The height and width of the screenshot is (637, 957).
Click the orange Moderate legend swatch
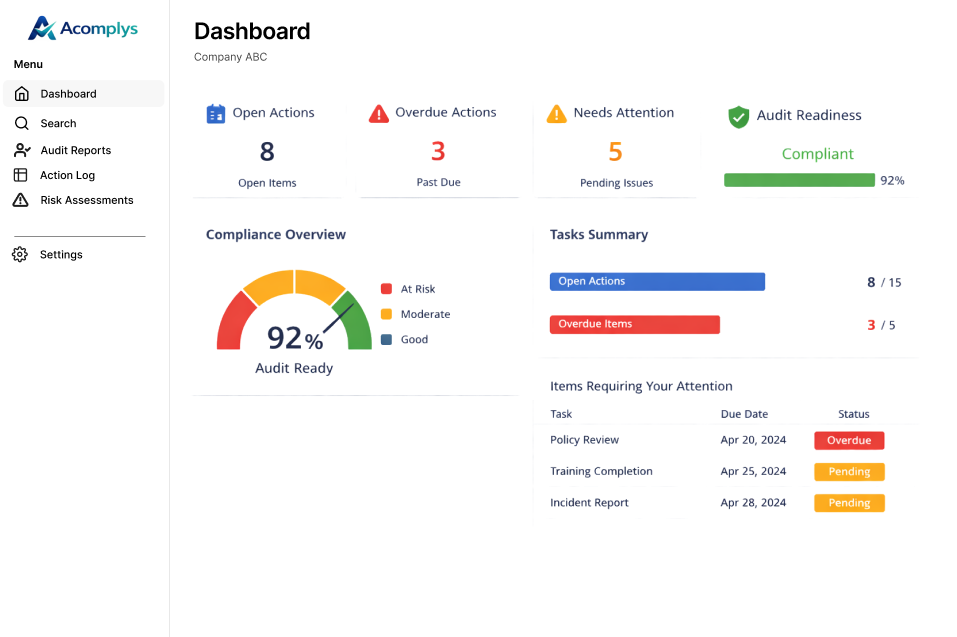386,314
